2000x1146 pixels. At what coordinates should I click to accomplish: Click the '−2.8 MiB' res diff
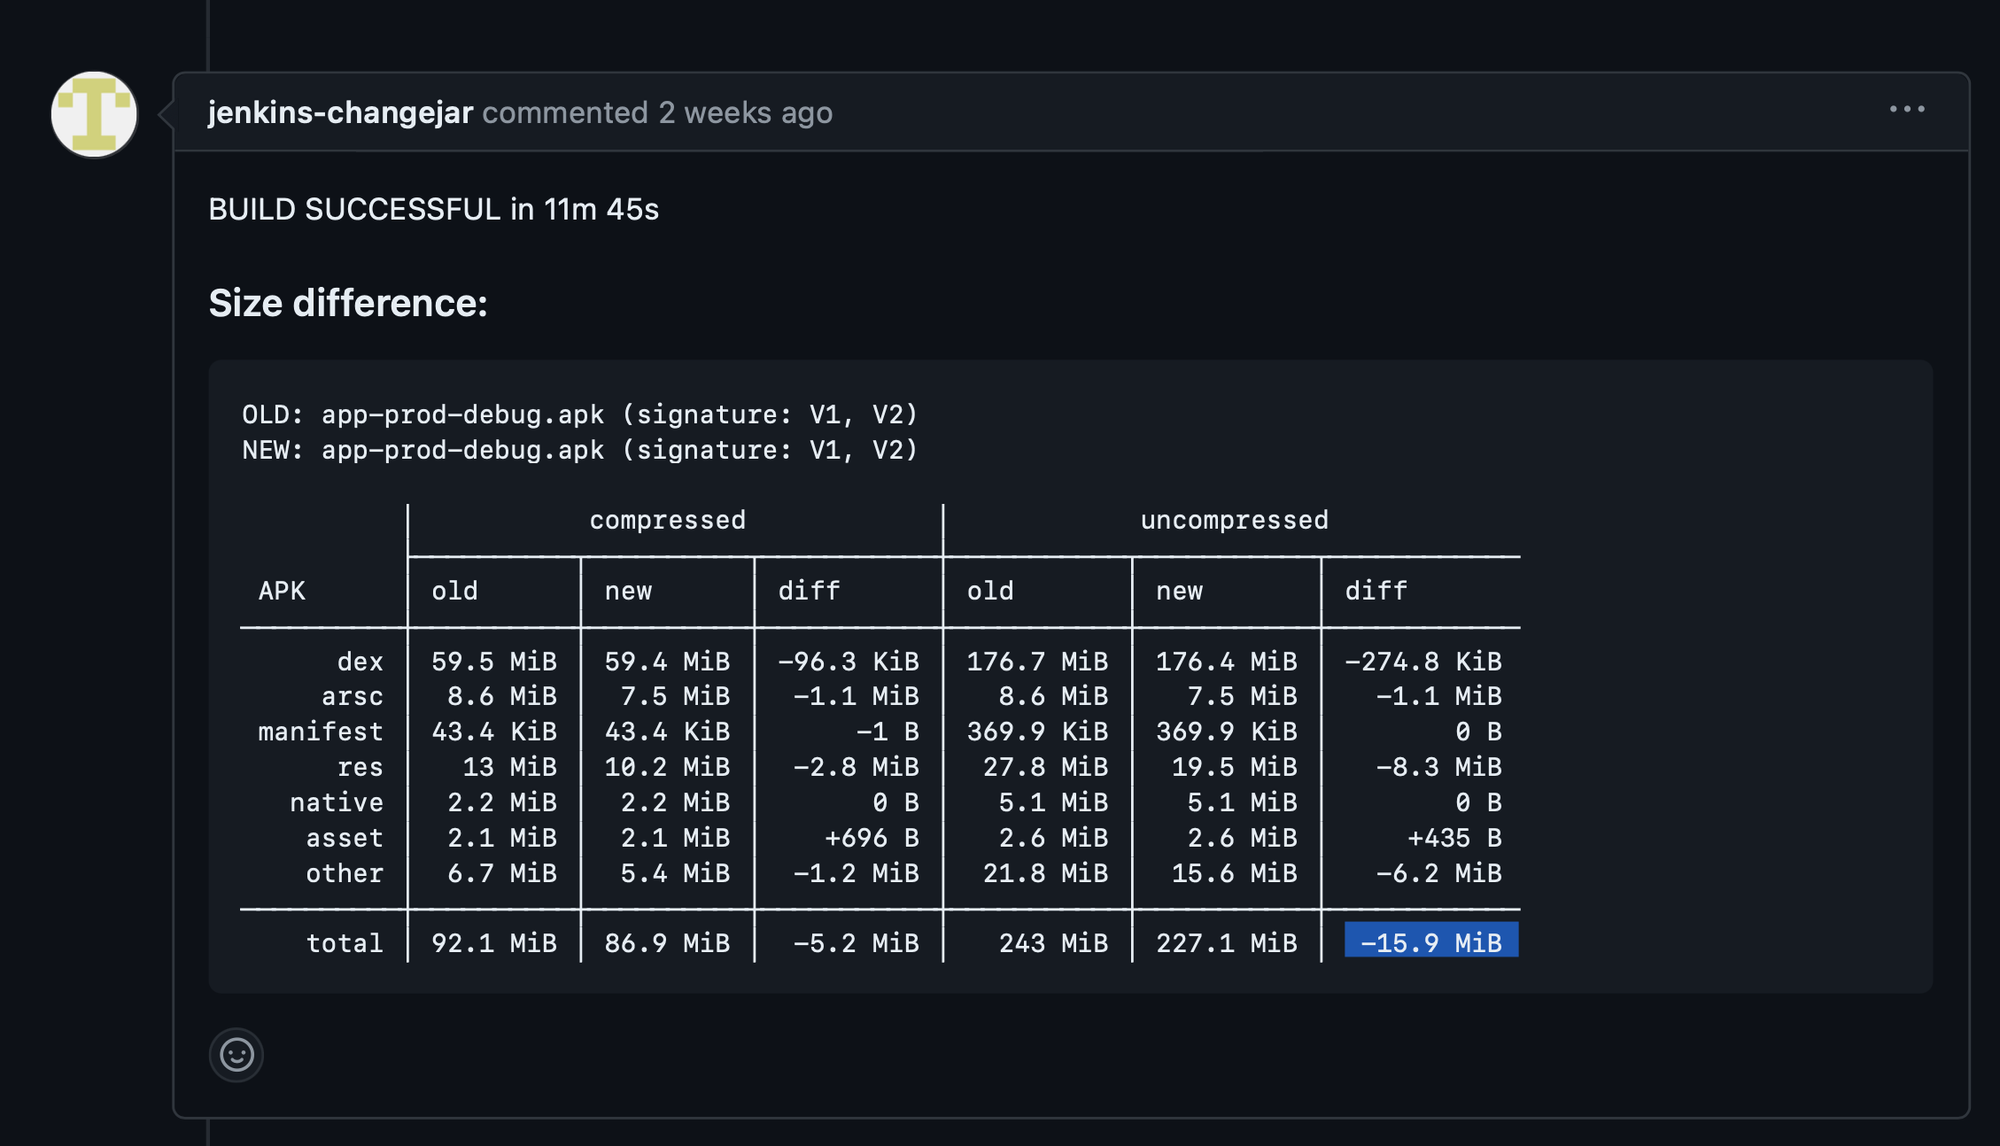tap(856, 767)
